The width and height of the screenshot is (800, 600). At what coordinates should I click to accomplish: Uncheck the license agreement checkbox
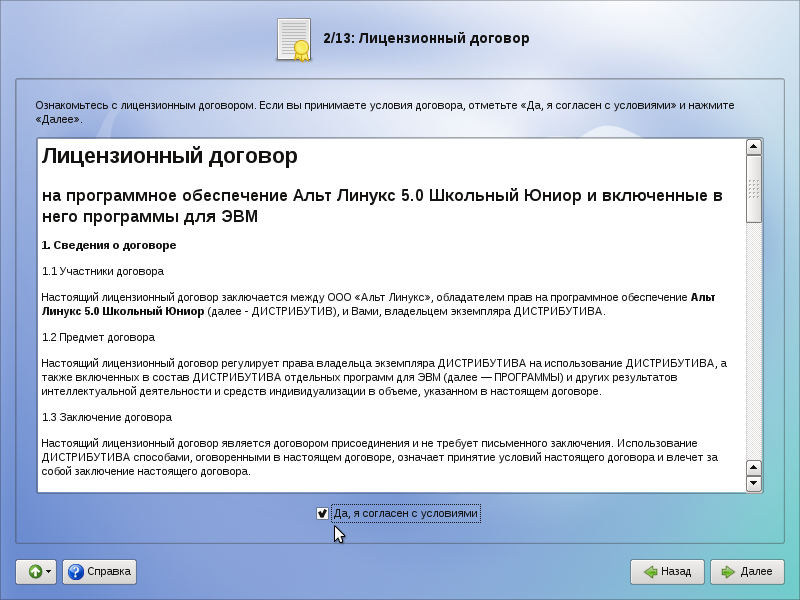pos(322,514)
